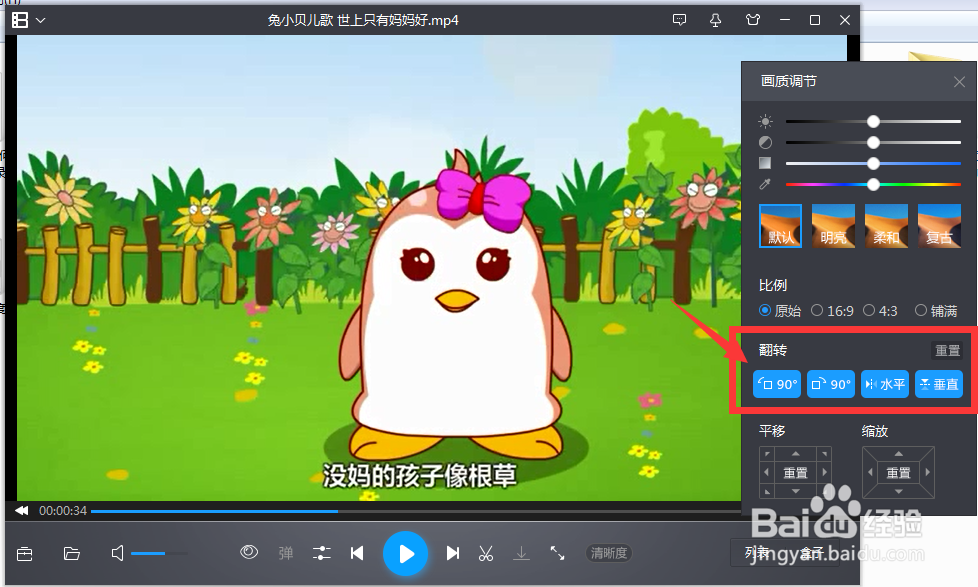This screenshot has height=587, width=978.
Task: Enter fullscreen with the expand arrows icon
Action: [557, 553]
